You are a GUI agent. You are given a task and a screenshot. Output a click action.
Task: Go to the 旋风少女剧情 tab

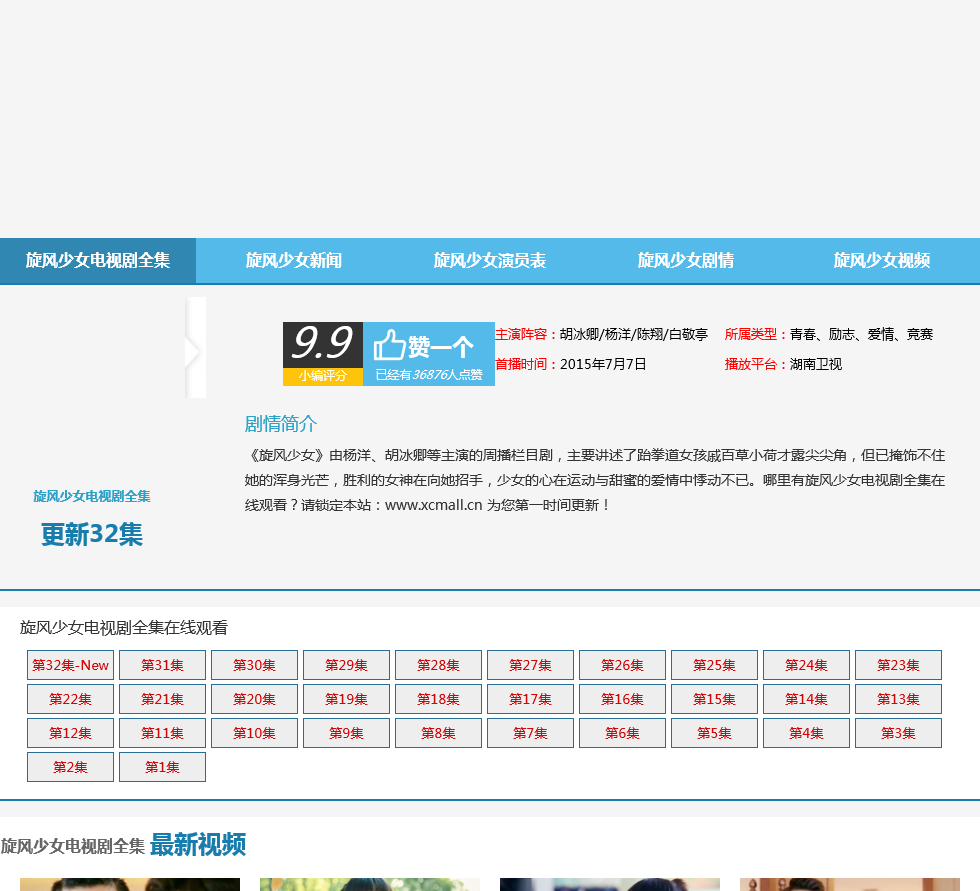(686, 261)
